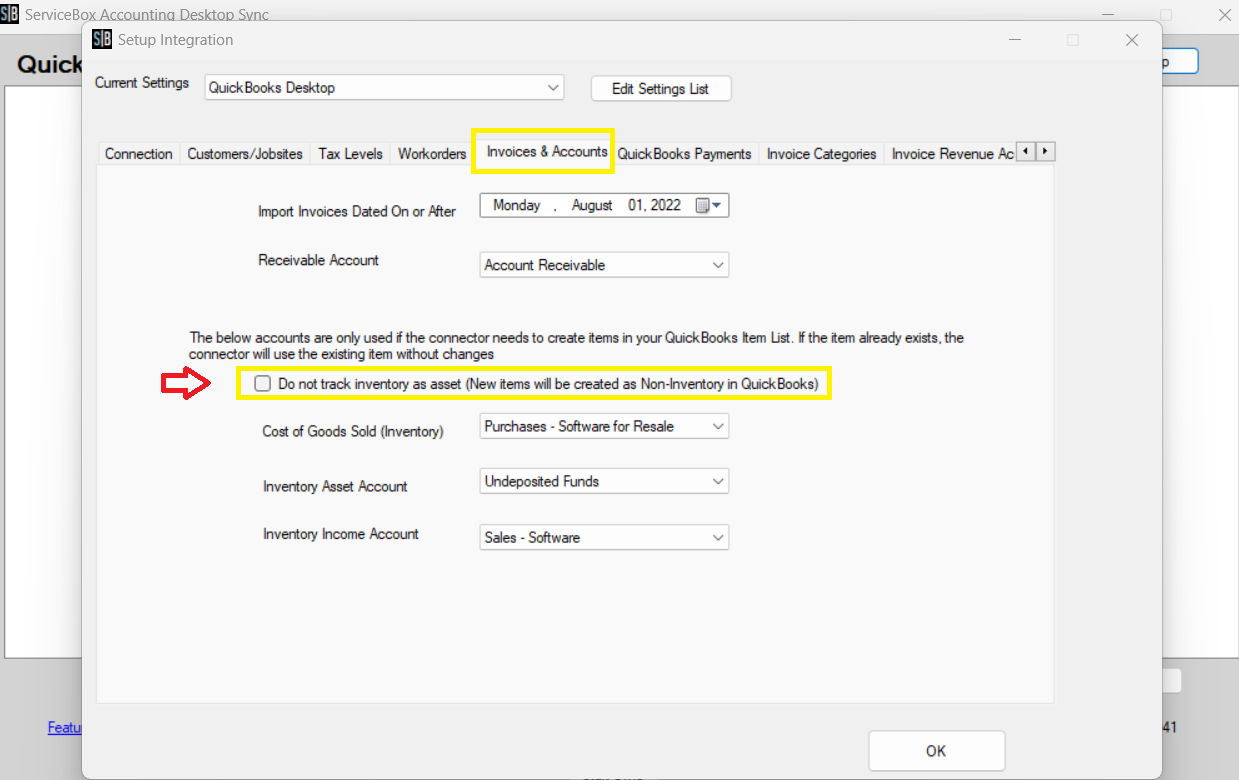
Task: Click the weekday 'Monday' in the date field
Action: coord(517,205)
